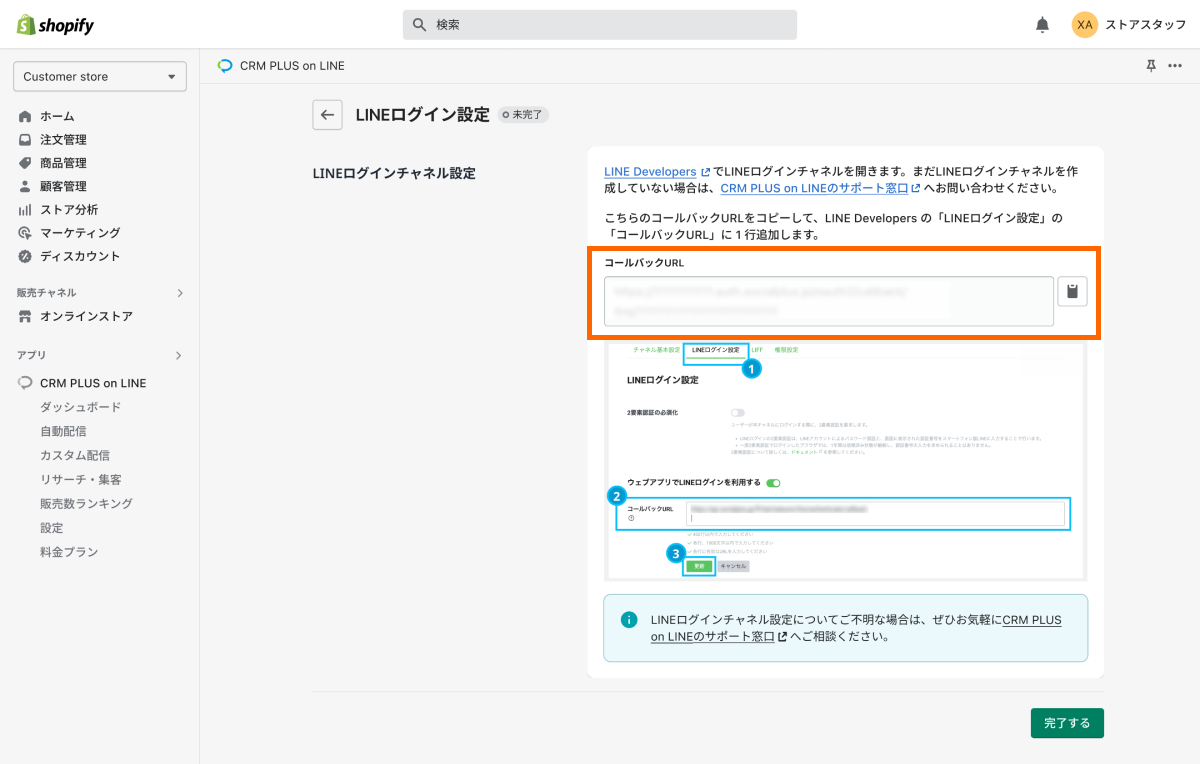Go back with the arrow button
Viewport: 1200px width, 764px height.
327,115
